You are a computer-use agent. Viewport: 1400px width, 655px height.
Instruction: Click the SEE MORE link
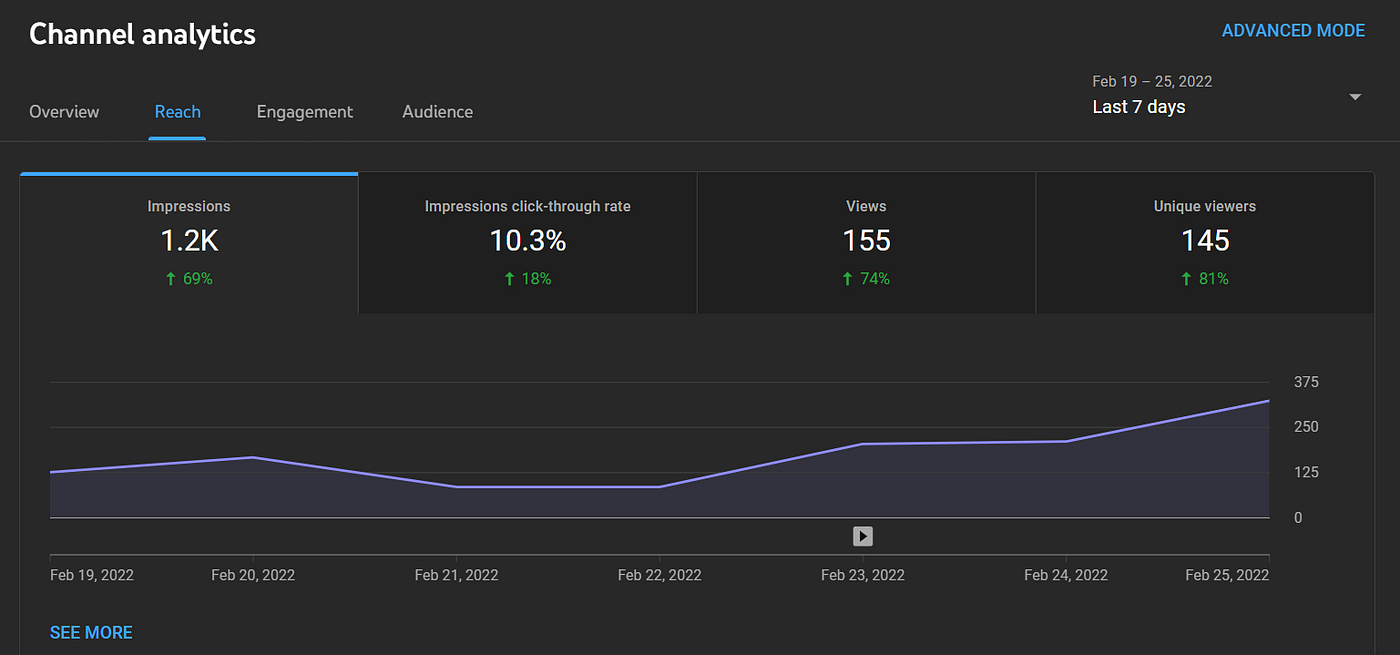pos(91,632)
